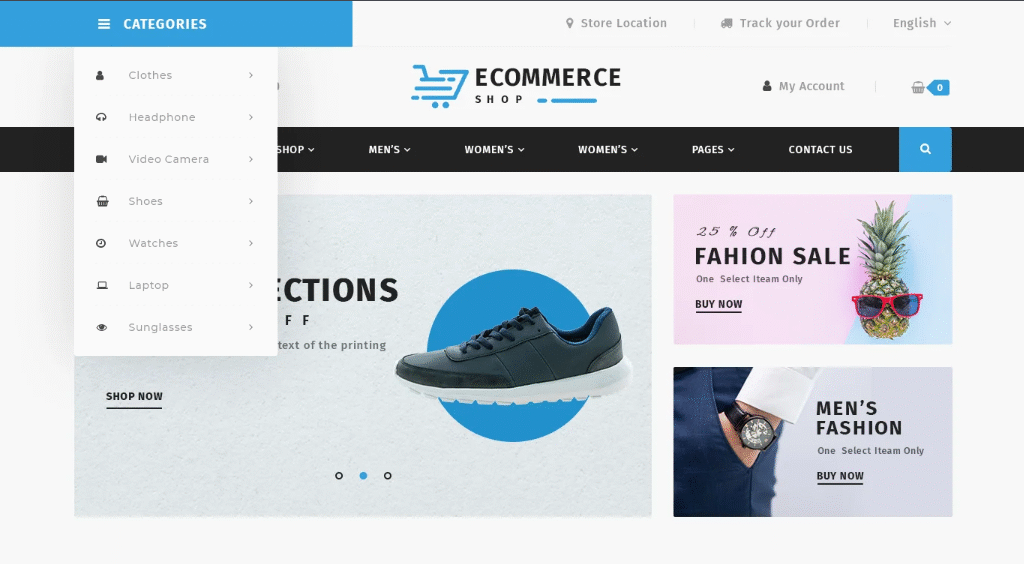Click the hamburger icon beside Categories

tap(104, 24)
